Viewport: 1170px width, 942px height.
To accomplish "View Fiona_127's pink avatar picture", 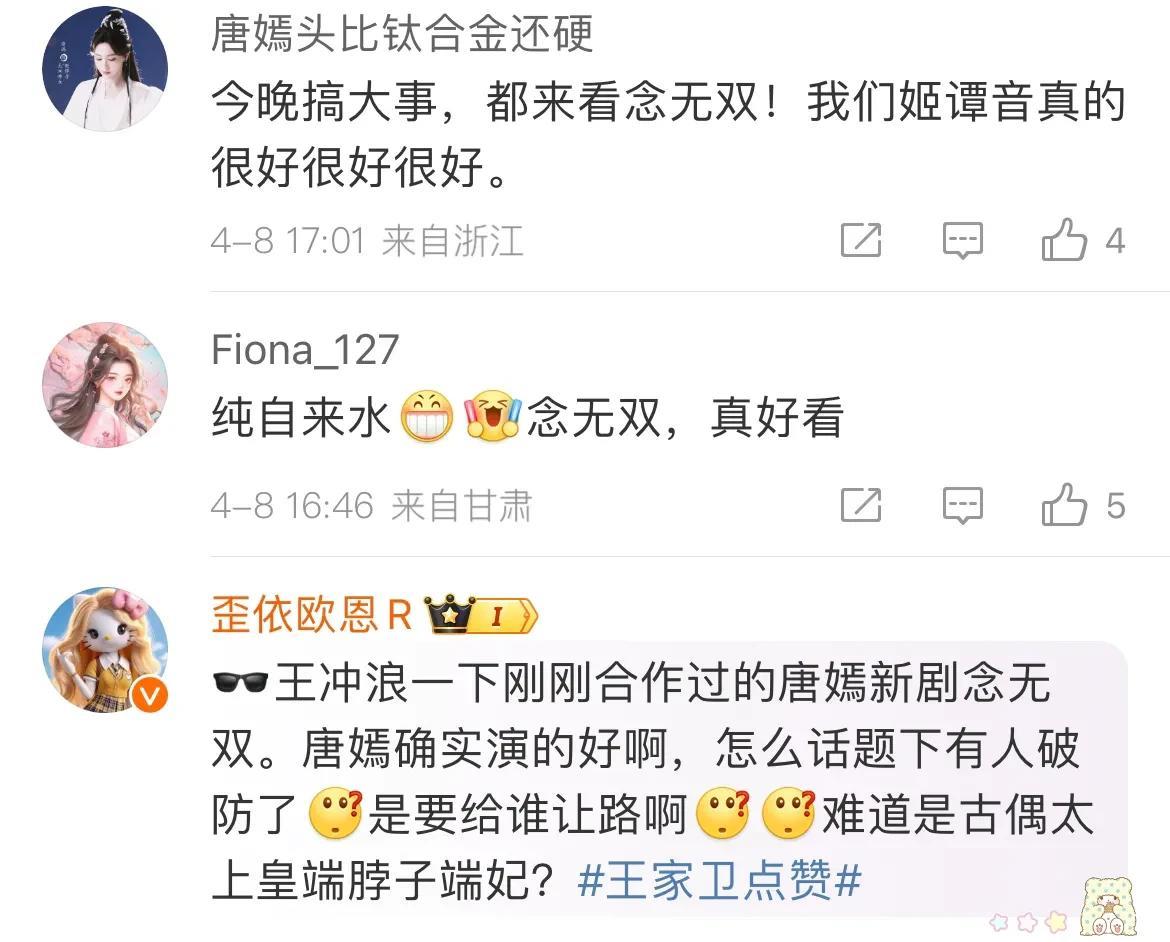I will pyautogui.click(x=105, y=384).
